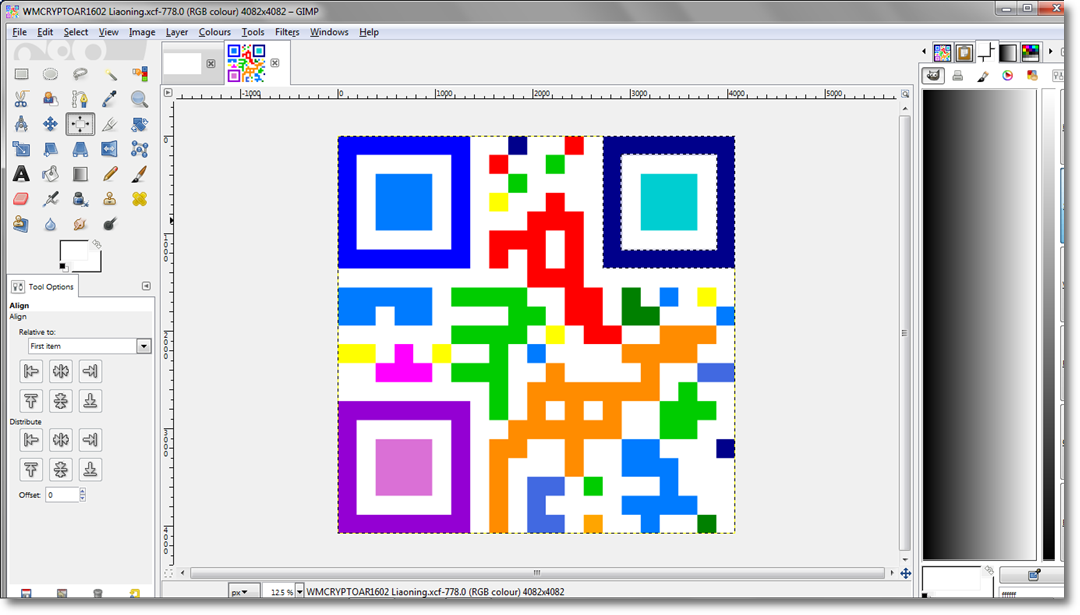Viewport: 1080px width, 615px height.
Task: Switch colour selector to colour Wheel mode
Action: pyautogui.click(x=1008, y=76)
